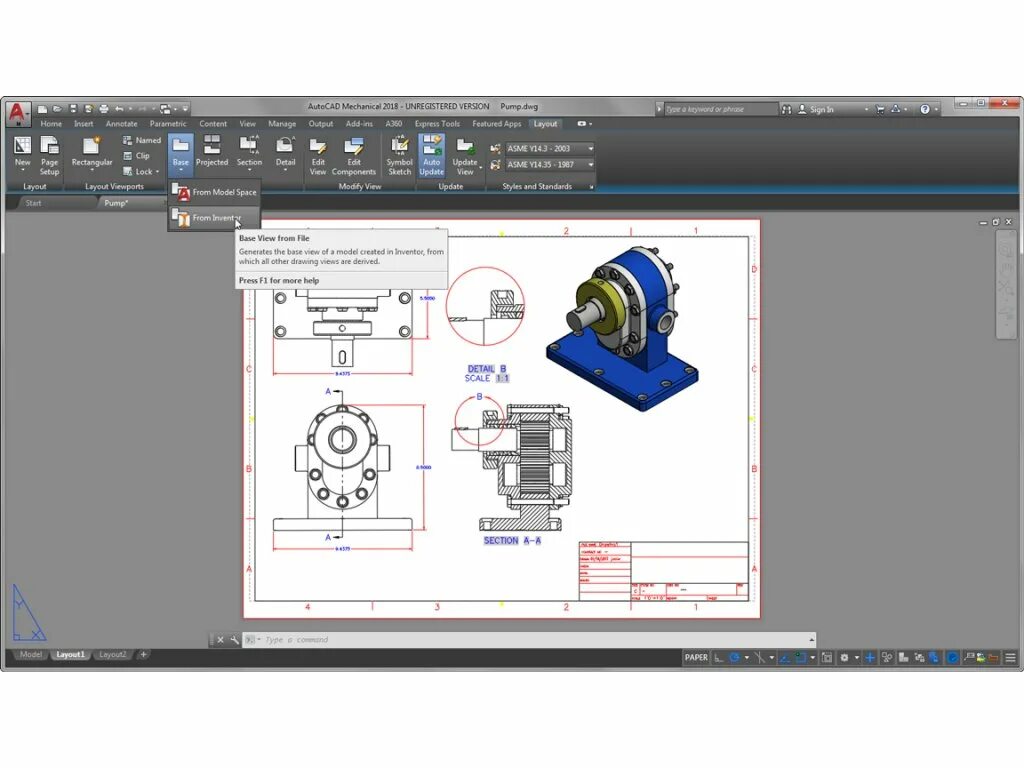Image resolution: width=1024 pixels, height=768 pixels.
Task: Select the Clip viewport tool
Action: pos(136,156)
